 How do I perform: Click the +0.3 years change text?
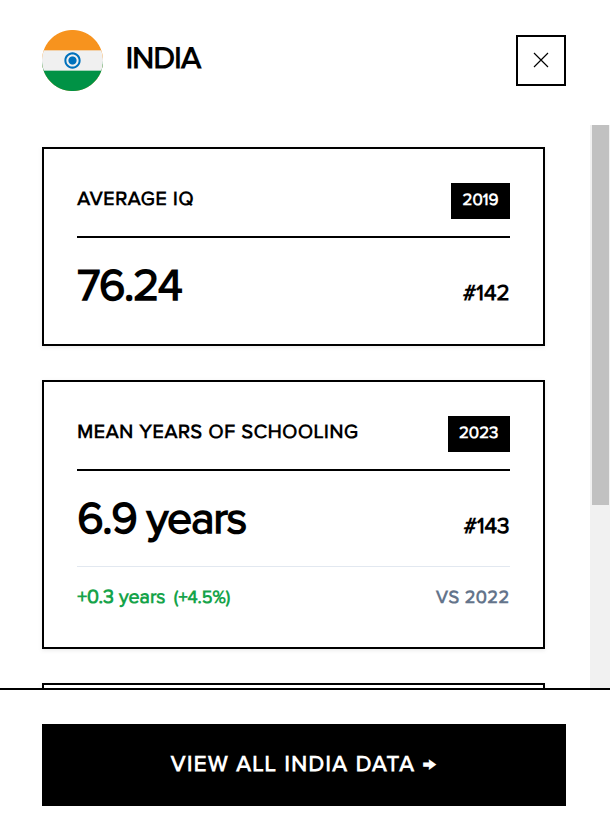(x=121, y=597)
